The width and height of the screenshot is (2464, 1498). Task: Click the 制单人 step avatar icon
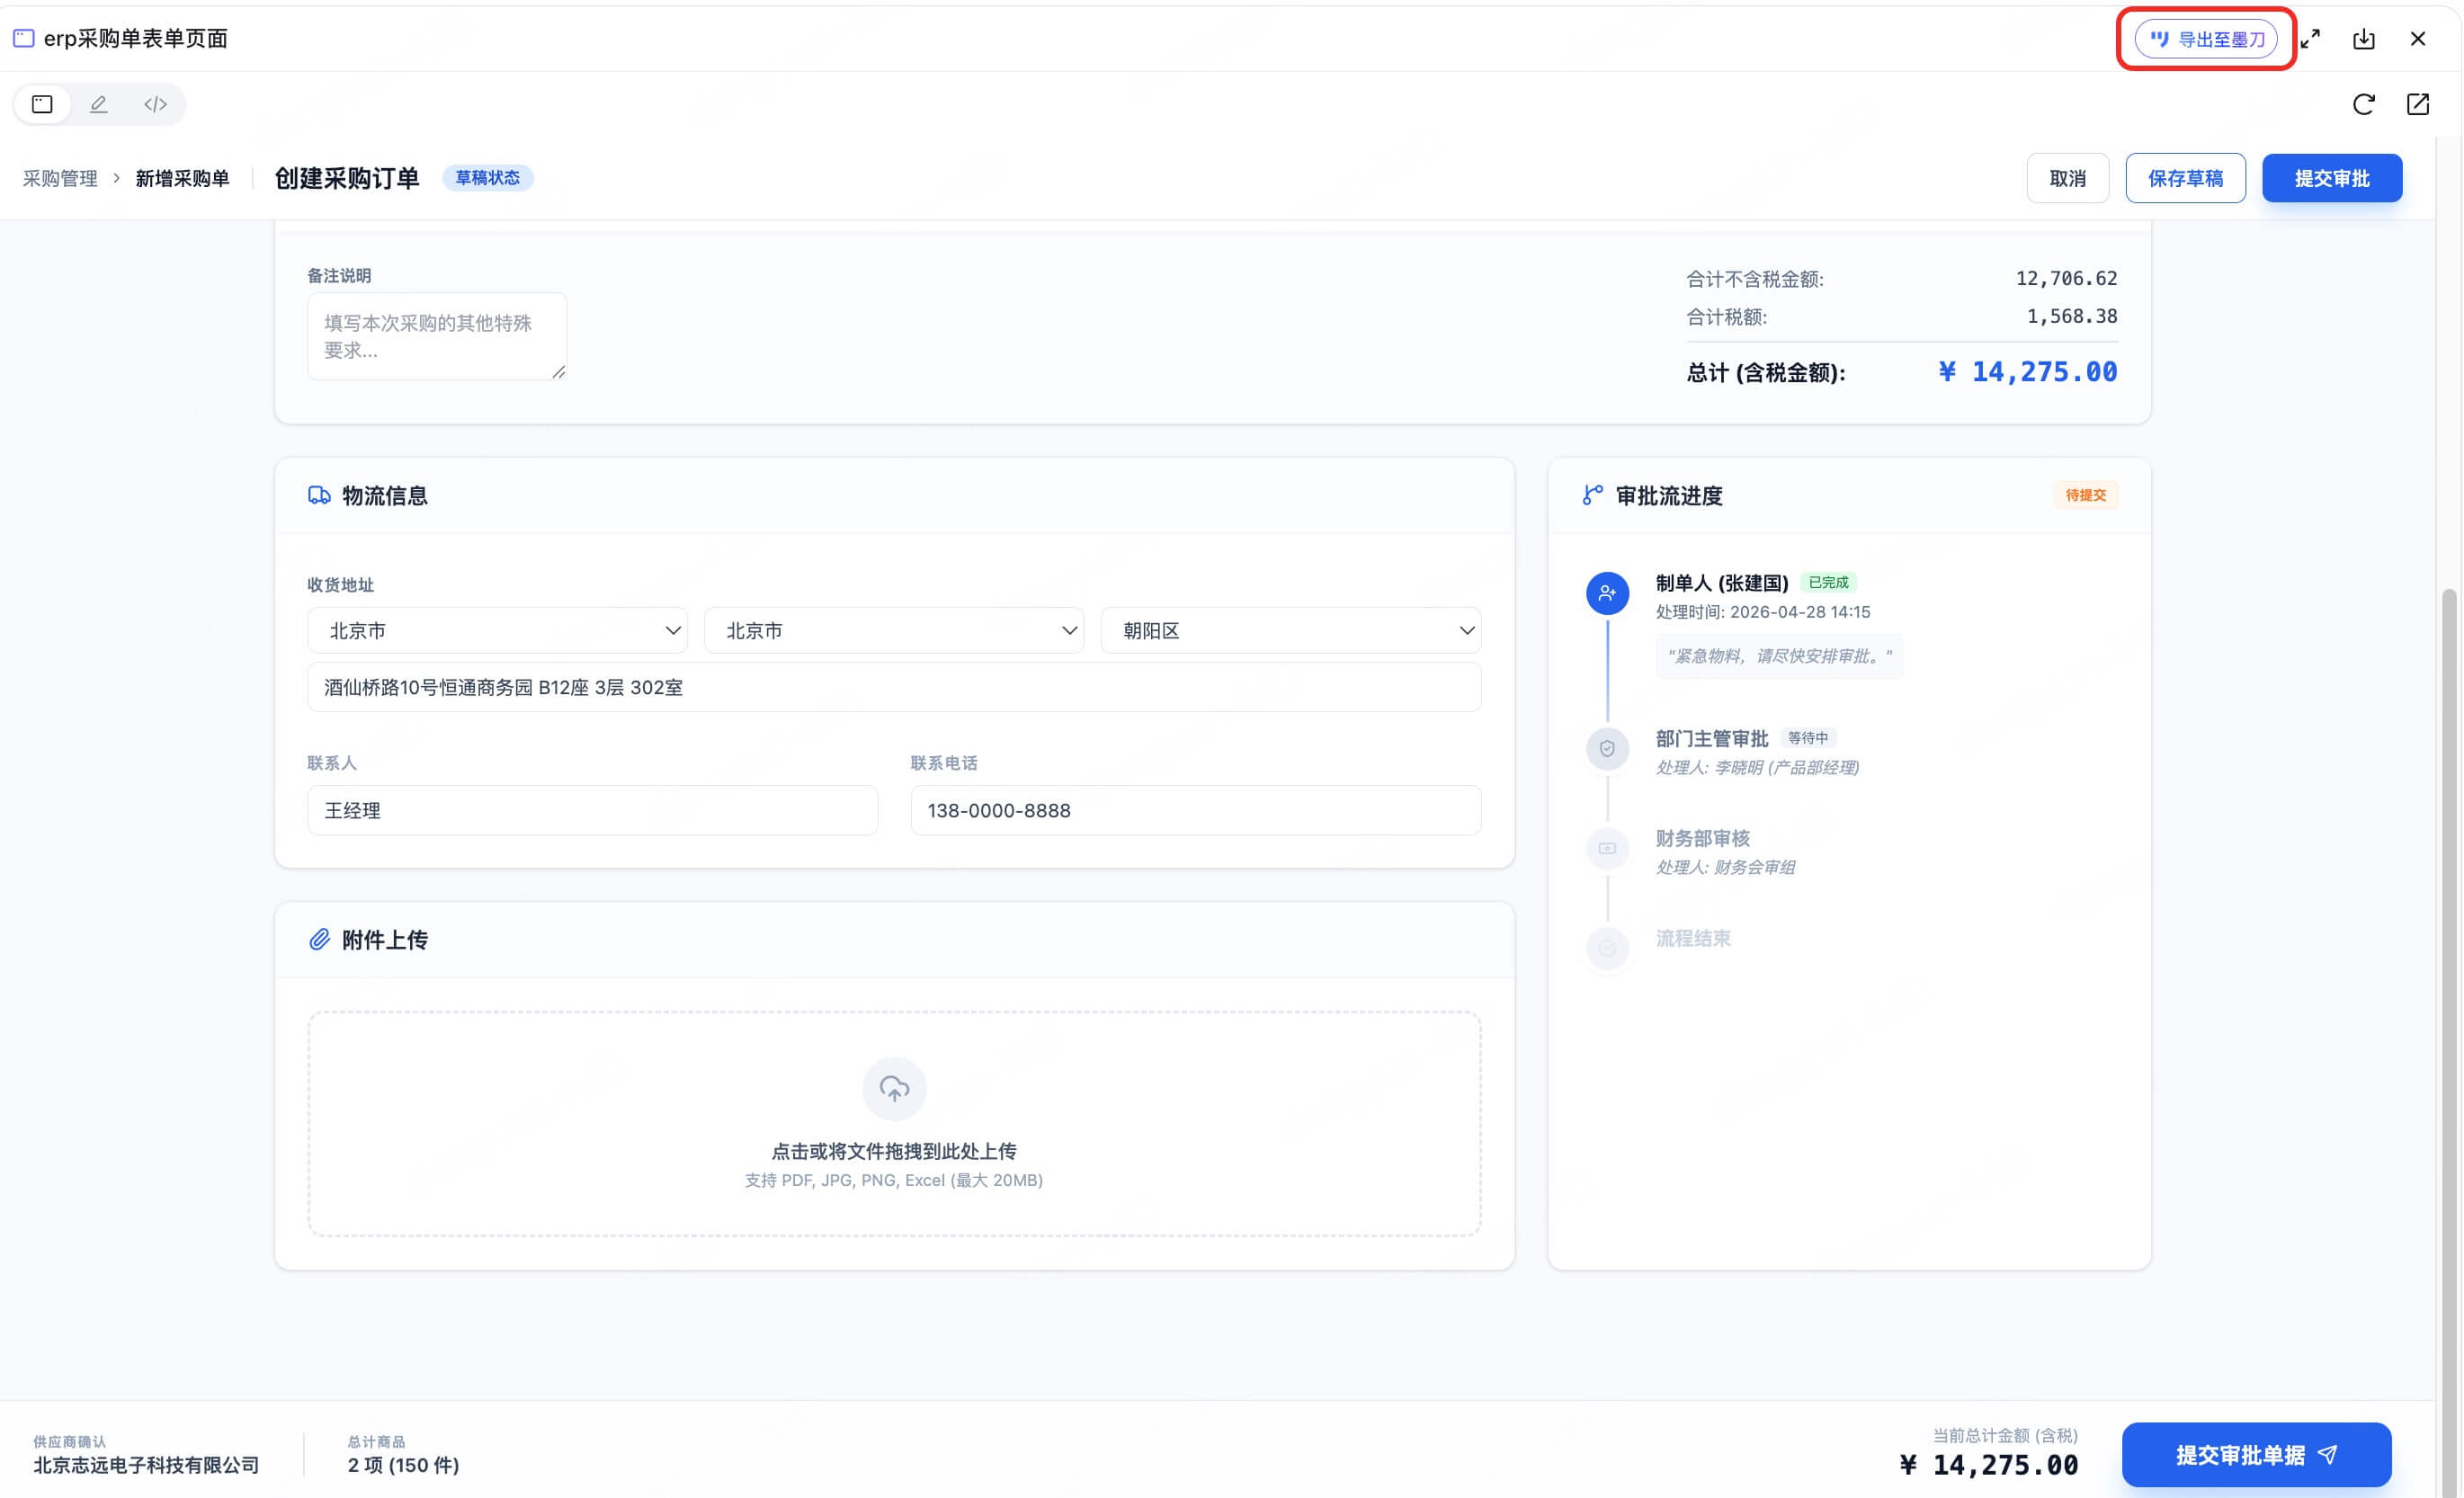(1607, 593)
